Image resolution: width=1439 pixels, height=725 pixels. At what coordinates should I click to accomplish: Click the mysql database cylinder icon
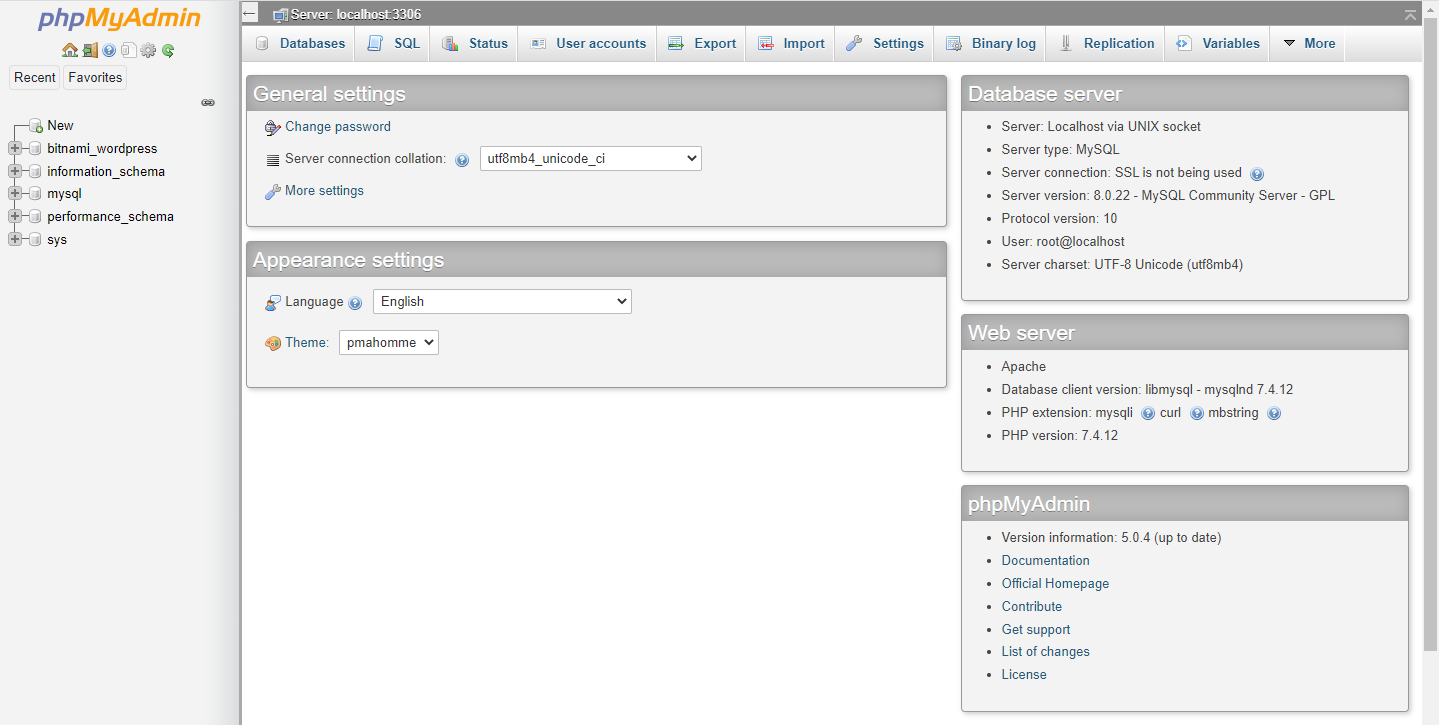point(35,194)
